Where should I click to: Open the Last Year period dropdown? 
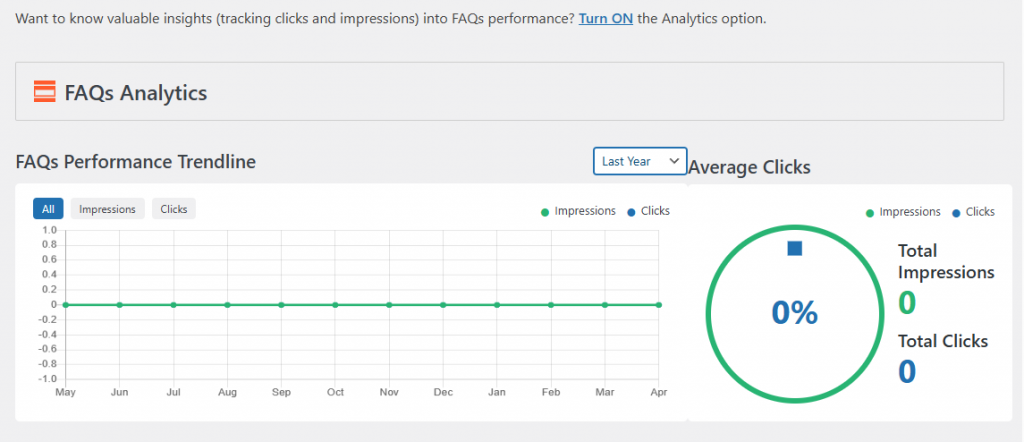tap(639, 161)
